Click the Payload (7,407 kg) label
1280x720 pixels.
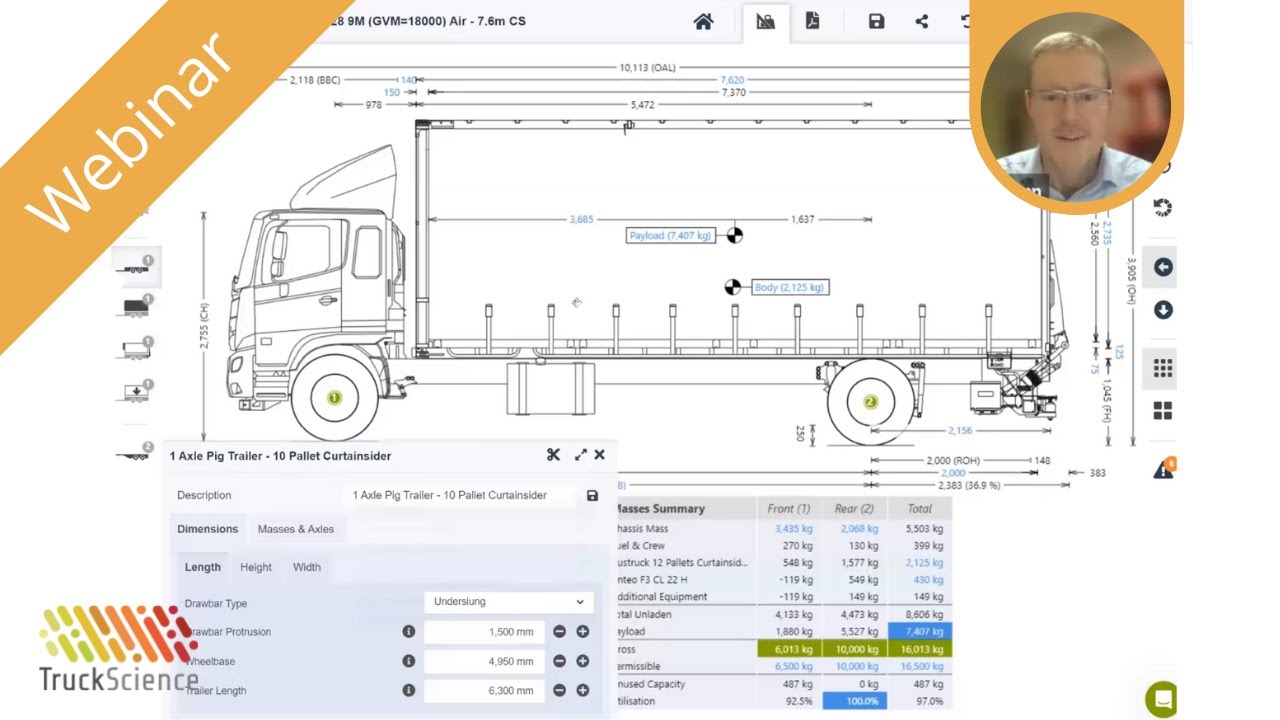[x=670, y=236]
